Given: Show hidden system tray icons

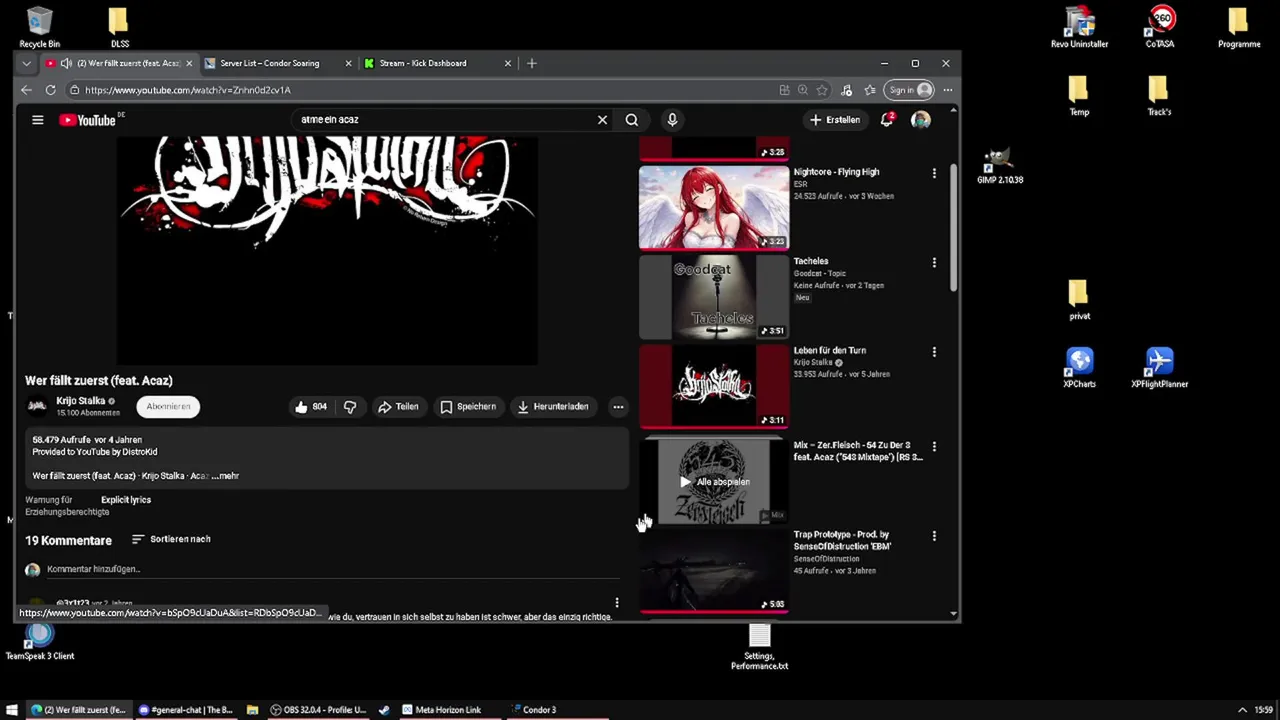Looking at the screenshot, I should 1242,710.
